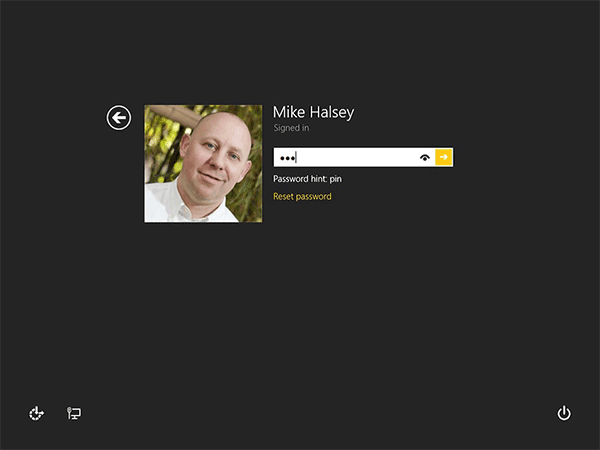Focus the password input field

click(354, 157)
